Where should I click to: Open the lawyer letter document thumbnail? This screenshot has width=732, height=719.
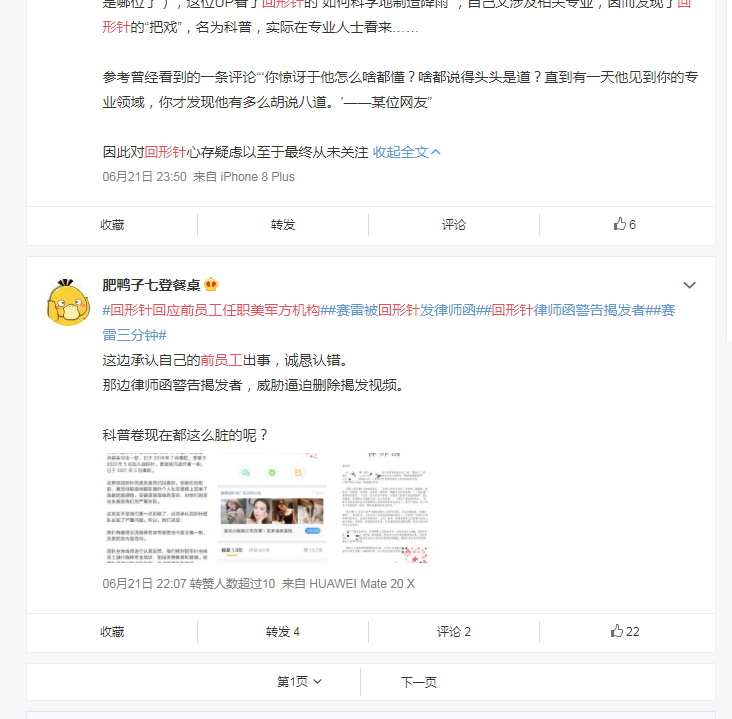(384, 508)
